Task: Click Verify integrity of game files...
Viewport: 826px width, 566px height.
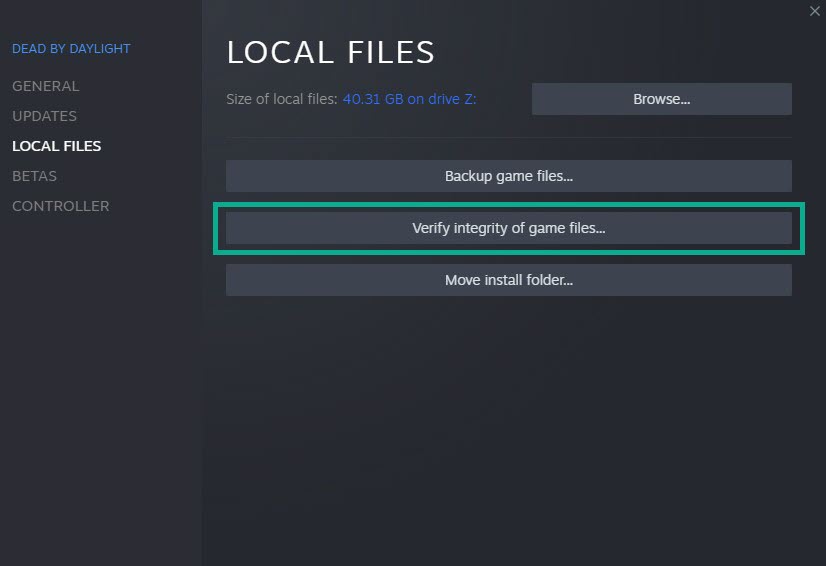Action: click(x=509, y=228)
